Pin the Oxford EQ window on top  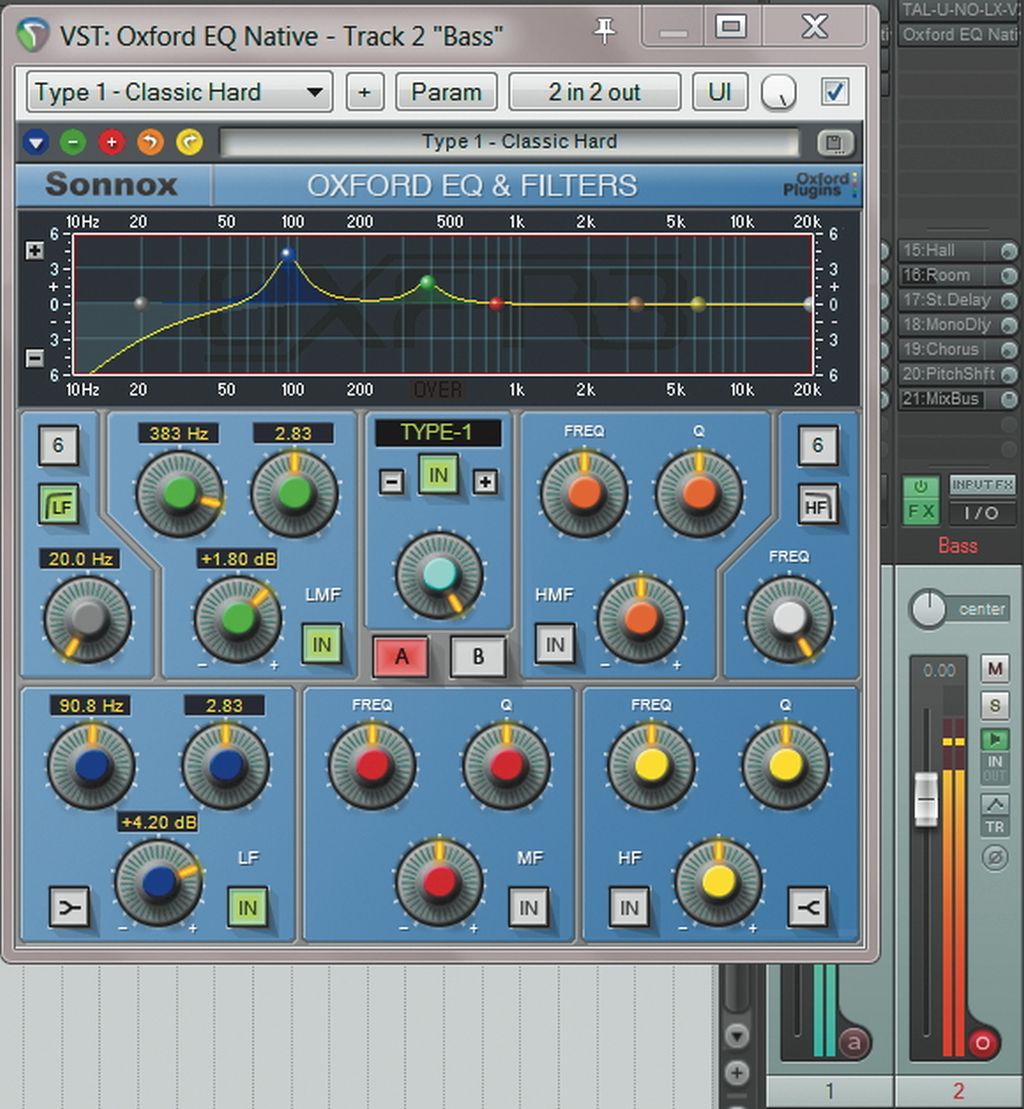tap(605, 30)
